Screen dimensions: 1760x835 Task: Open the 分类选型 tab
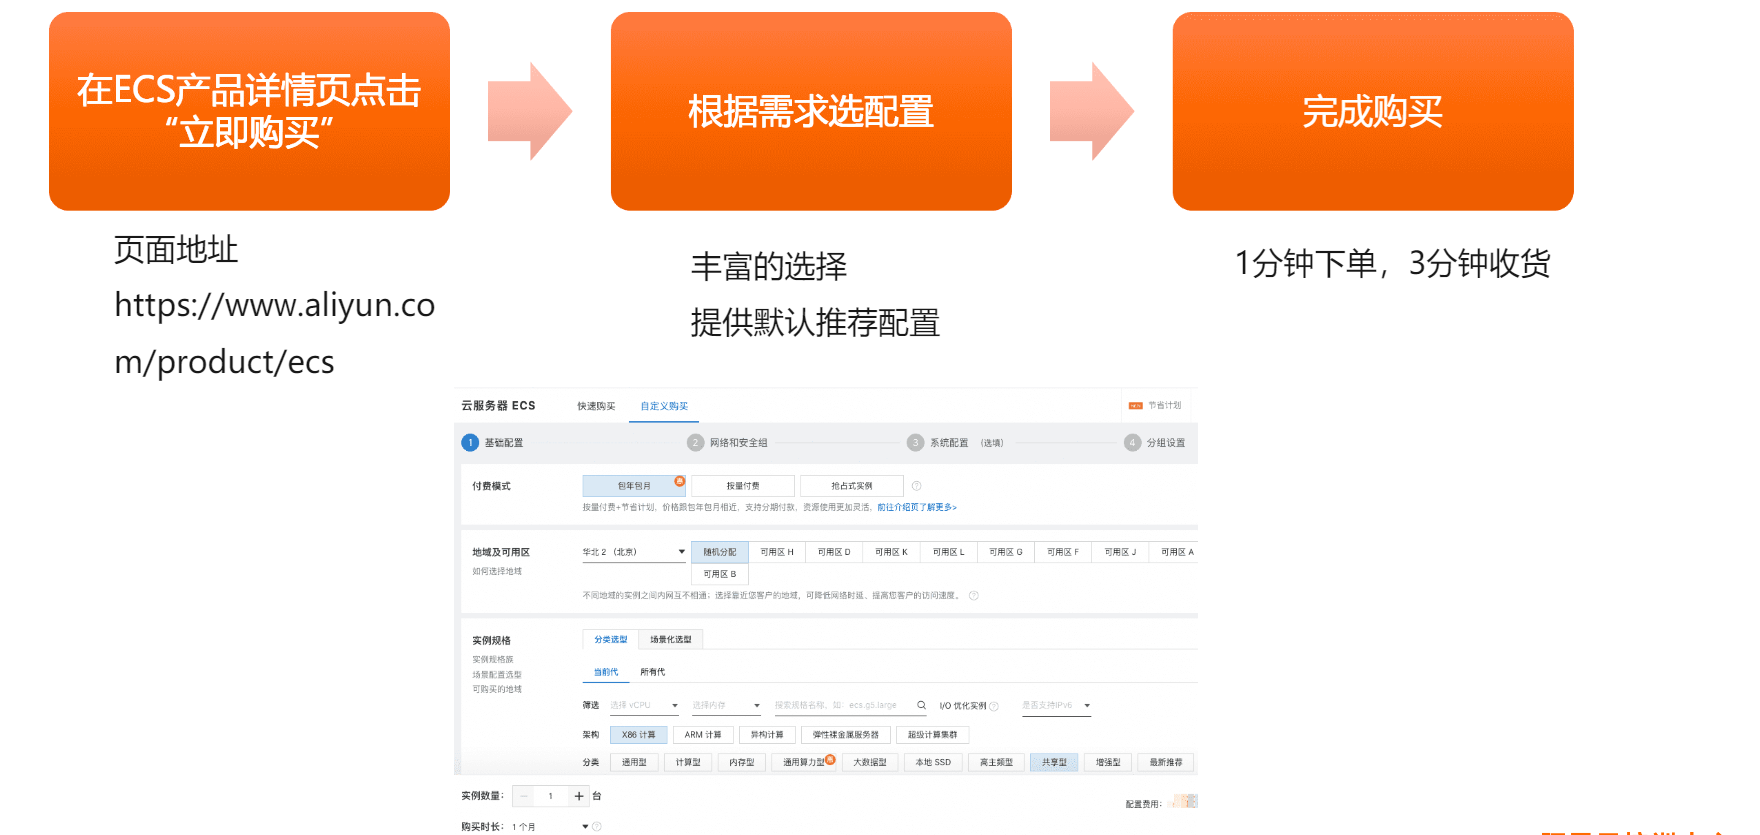611,639
